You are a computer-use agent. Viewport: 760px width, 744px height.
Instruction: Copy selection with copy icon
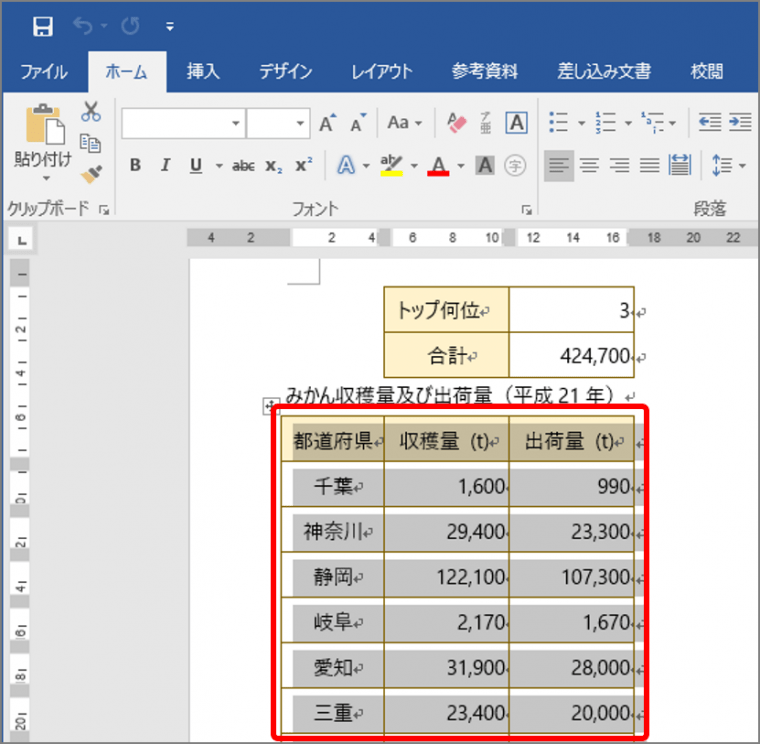(x=91, y=143)
